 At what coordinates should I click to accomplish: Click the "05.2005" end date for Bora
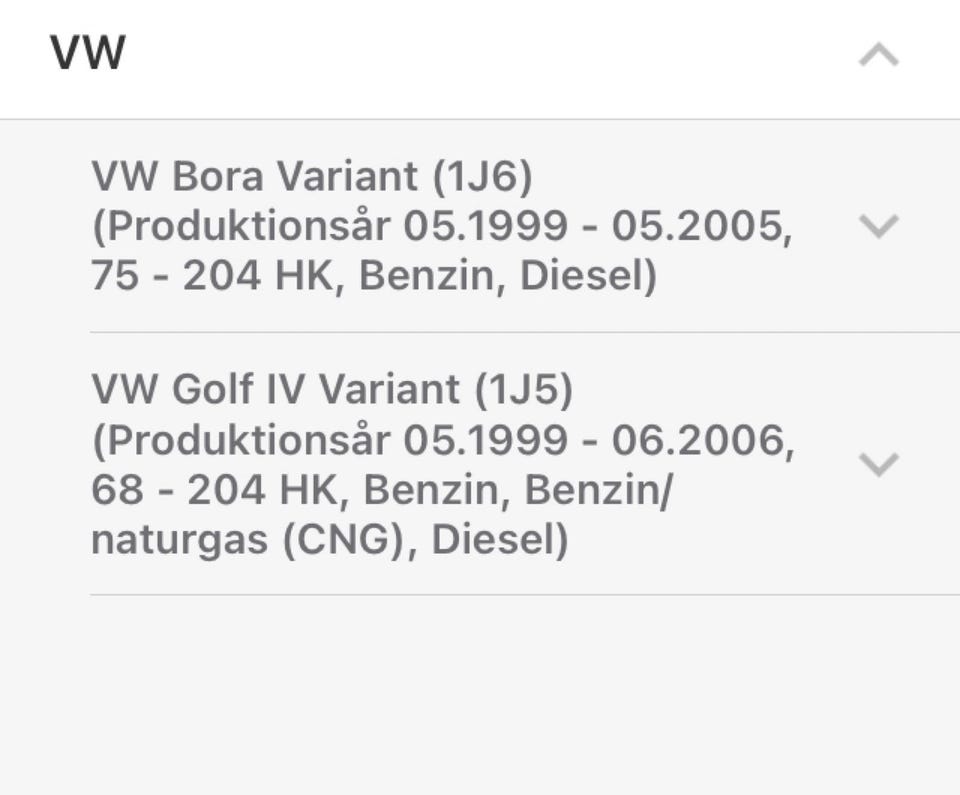(x=702, y=227)
